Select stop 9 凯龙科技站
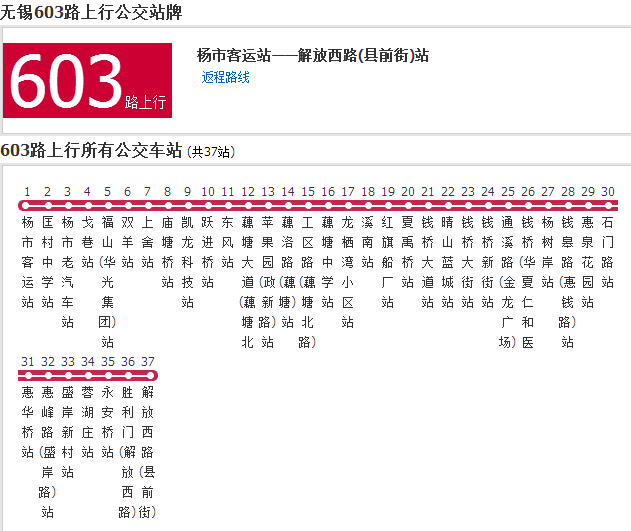The width and height of the screenshot is (631, 531). pyautogui.click(x=188, y=262)
